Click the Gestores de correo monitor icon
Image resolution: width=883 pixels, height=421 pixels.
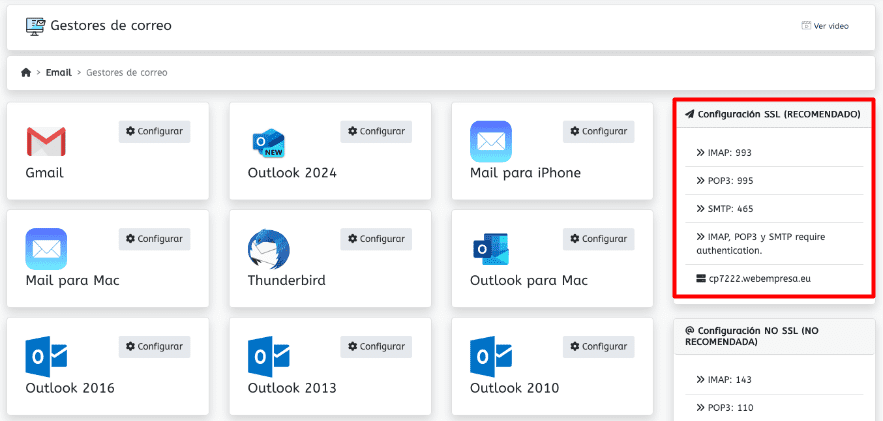click(35, 26)
